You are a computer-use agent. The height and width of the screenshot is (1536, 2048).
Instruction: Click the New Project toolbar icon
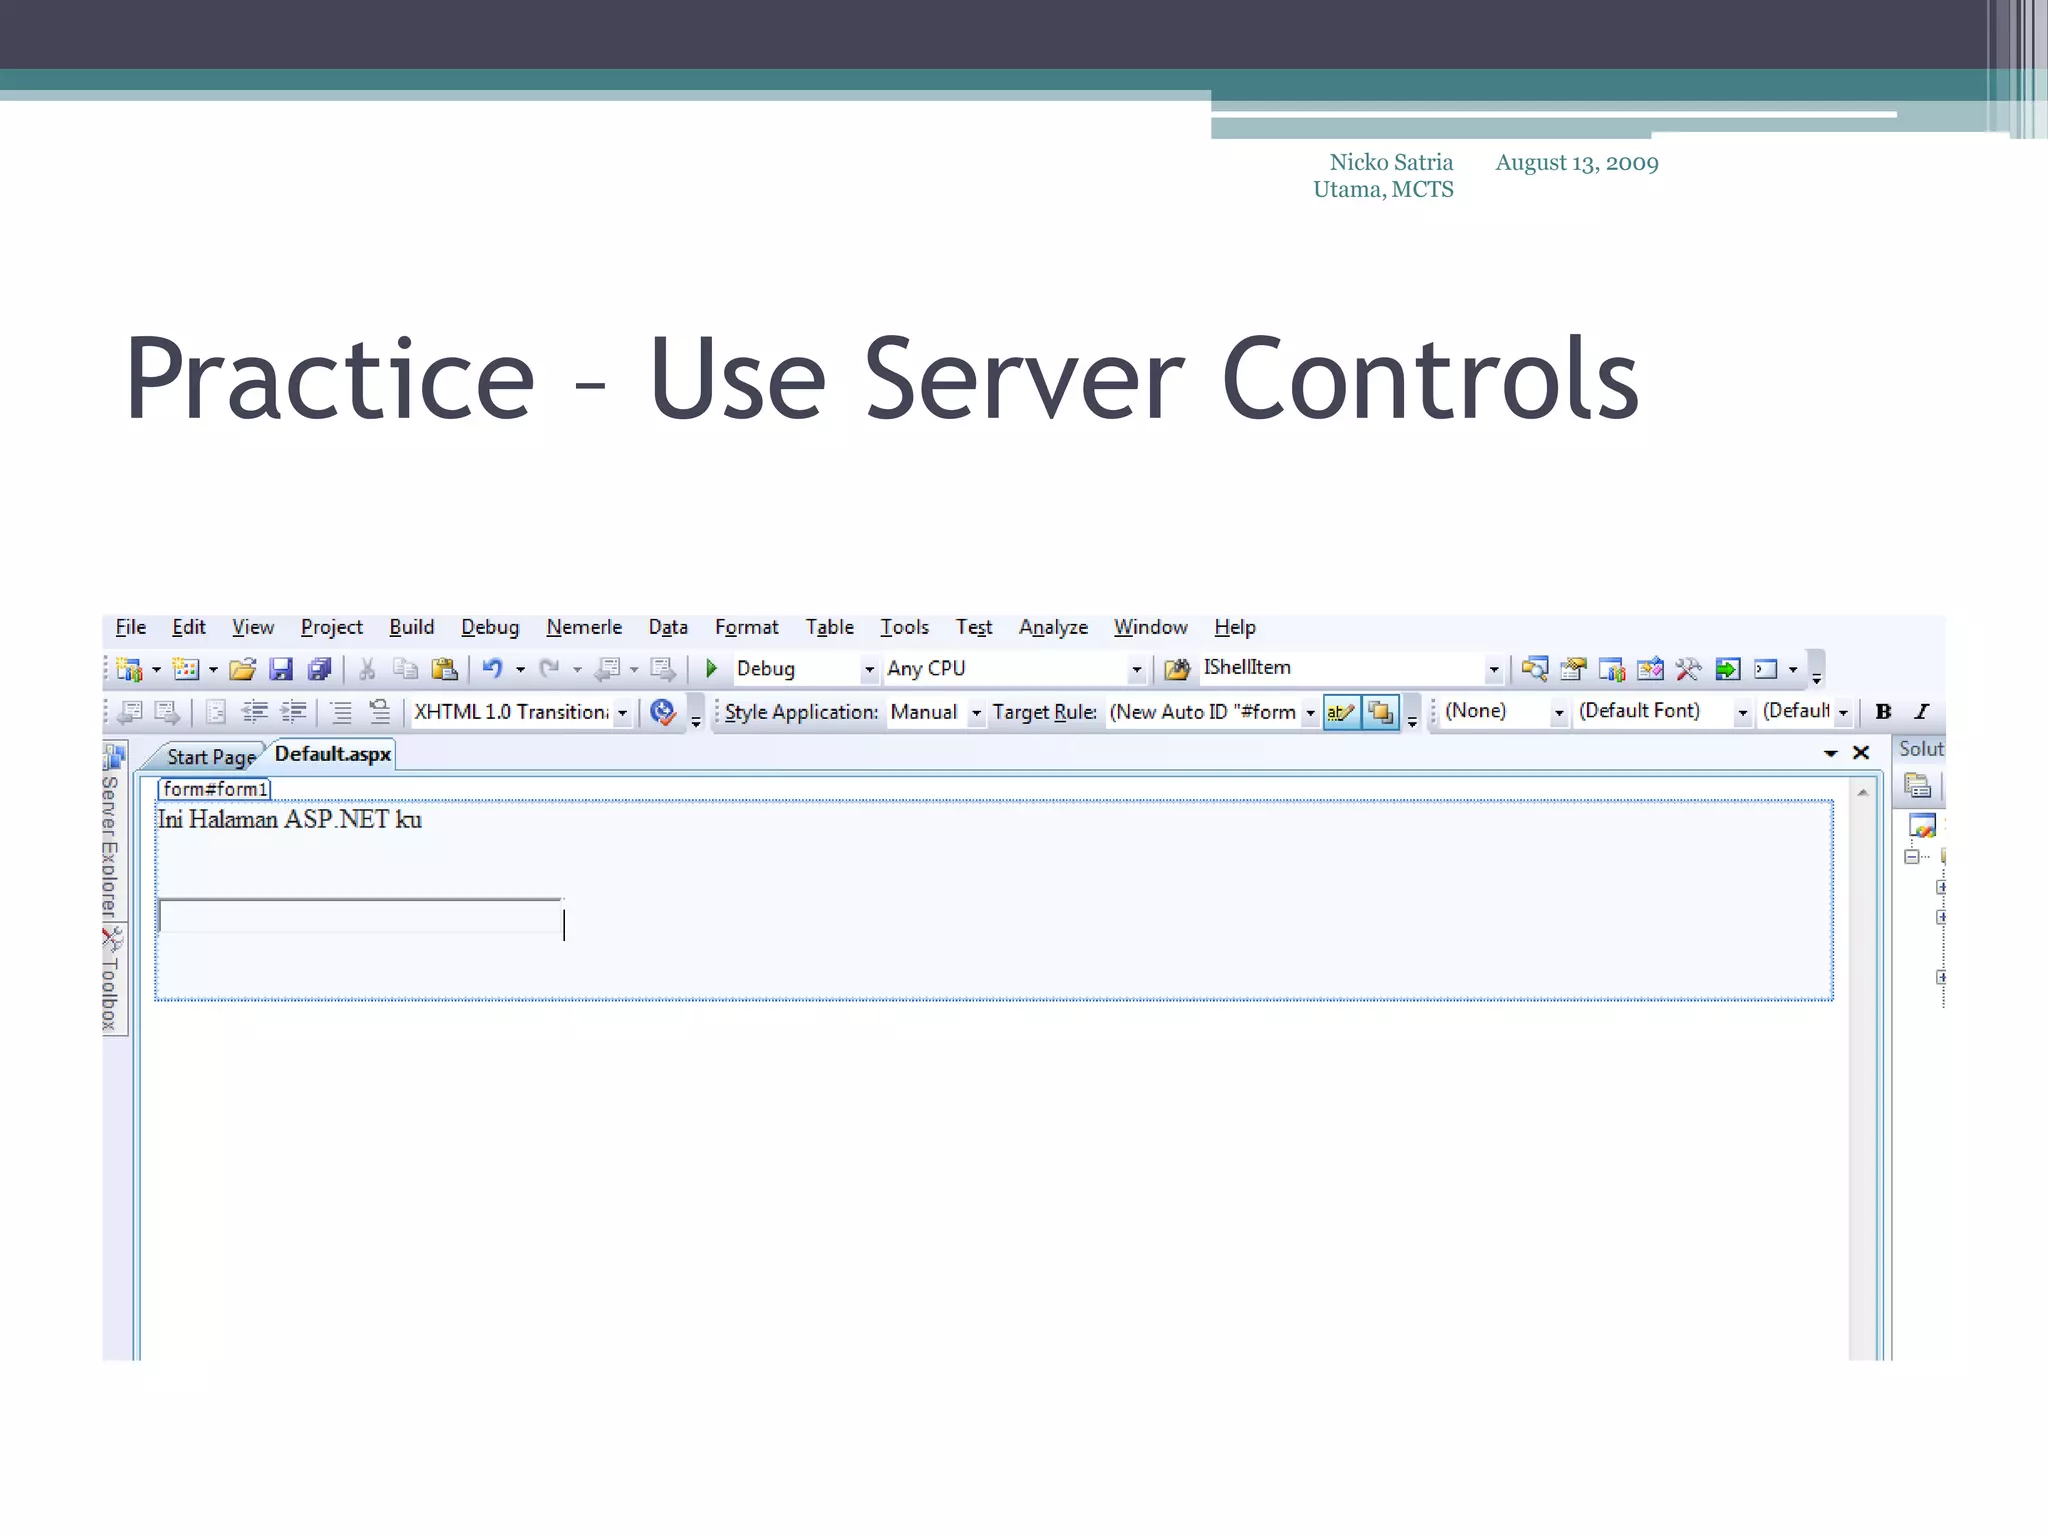point(130,669)
